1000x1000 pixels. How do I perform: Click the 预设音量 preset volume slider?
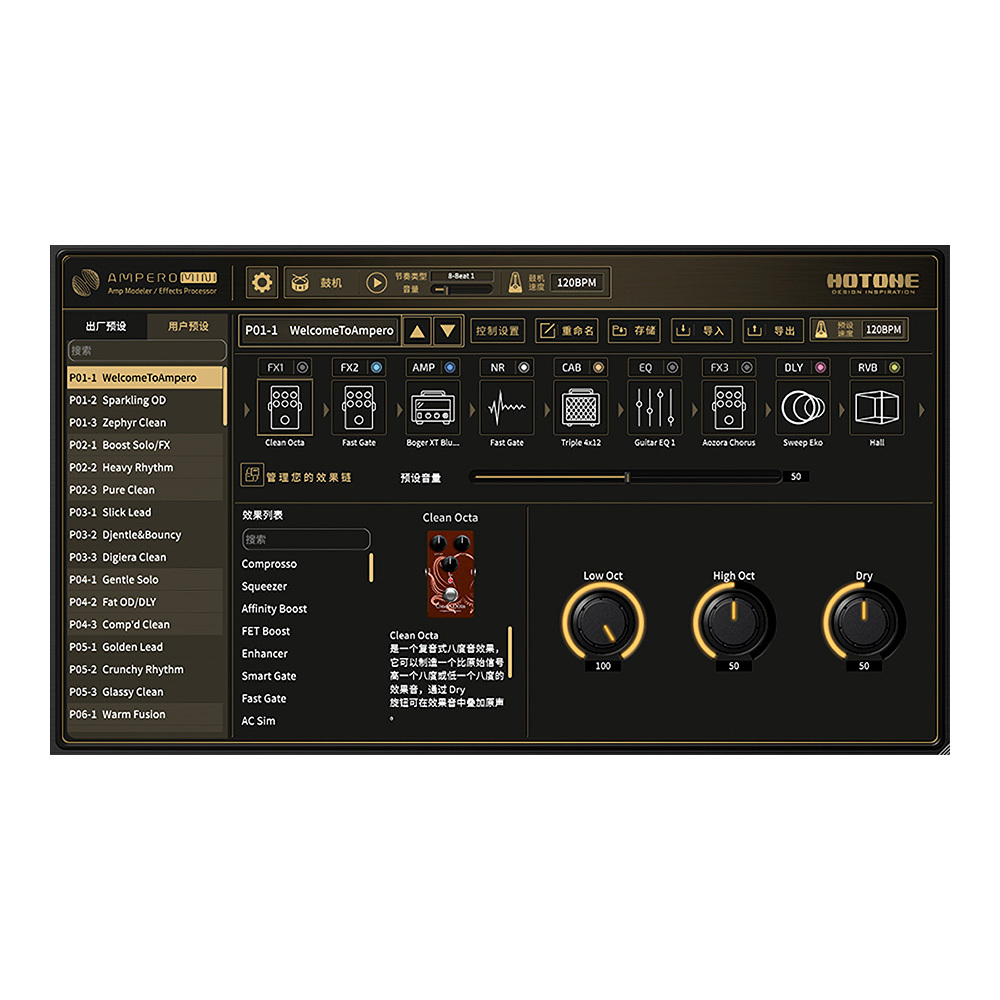[625, 477]
